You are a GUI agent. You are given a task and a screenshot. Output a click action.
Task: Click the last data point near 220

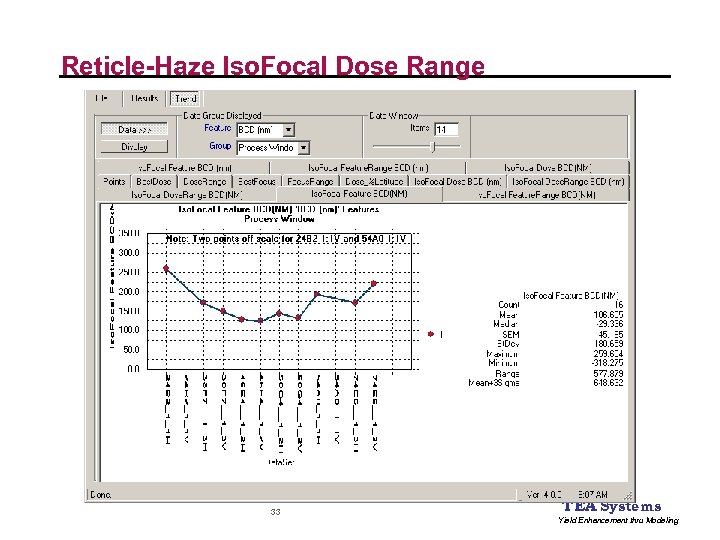pyautogui.click(x=374, y=284)
